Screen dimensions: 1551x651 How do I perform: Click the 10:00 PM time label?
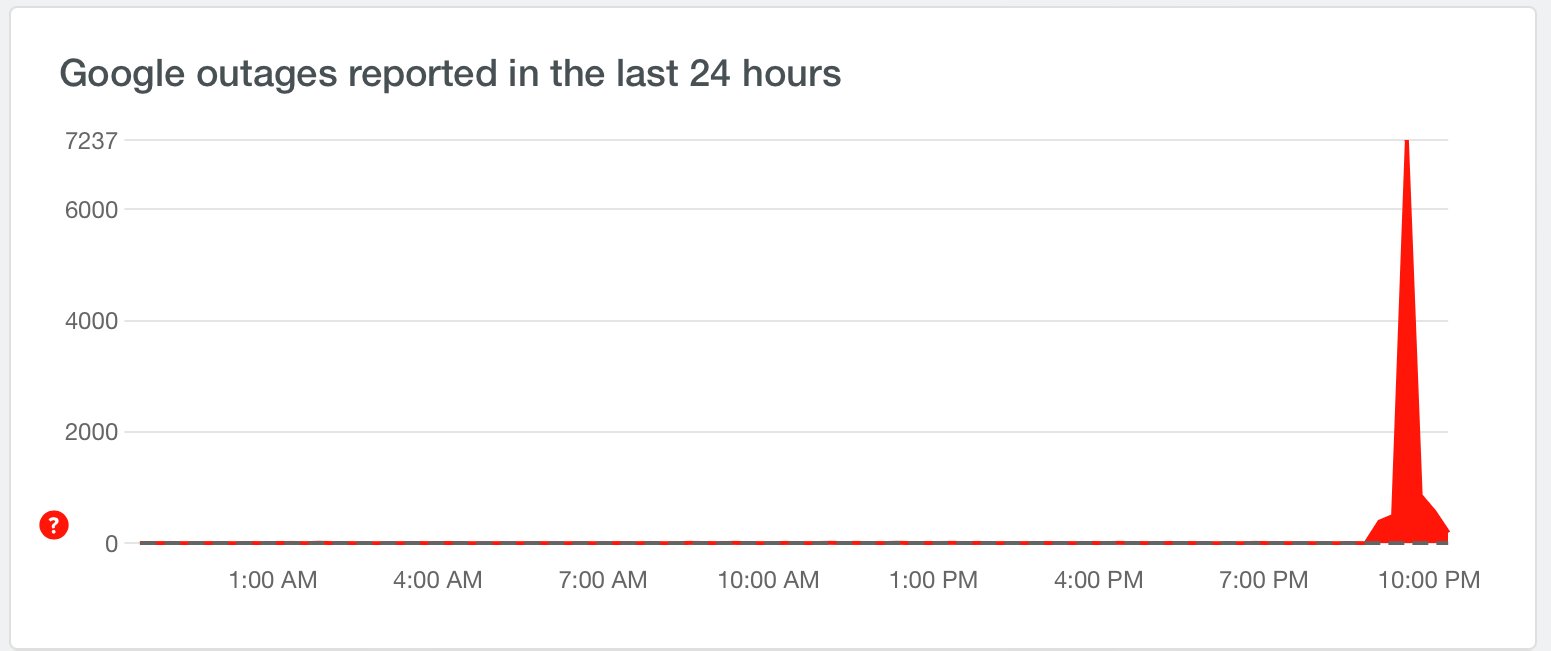[x=1427, y=580]
